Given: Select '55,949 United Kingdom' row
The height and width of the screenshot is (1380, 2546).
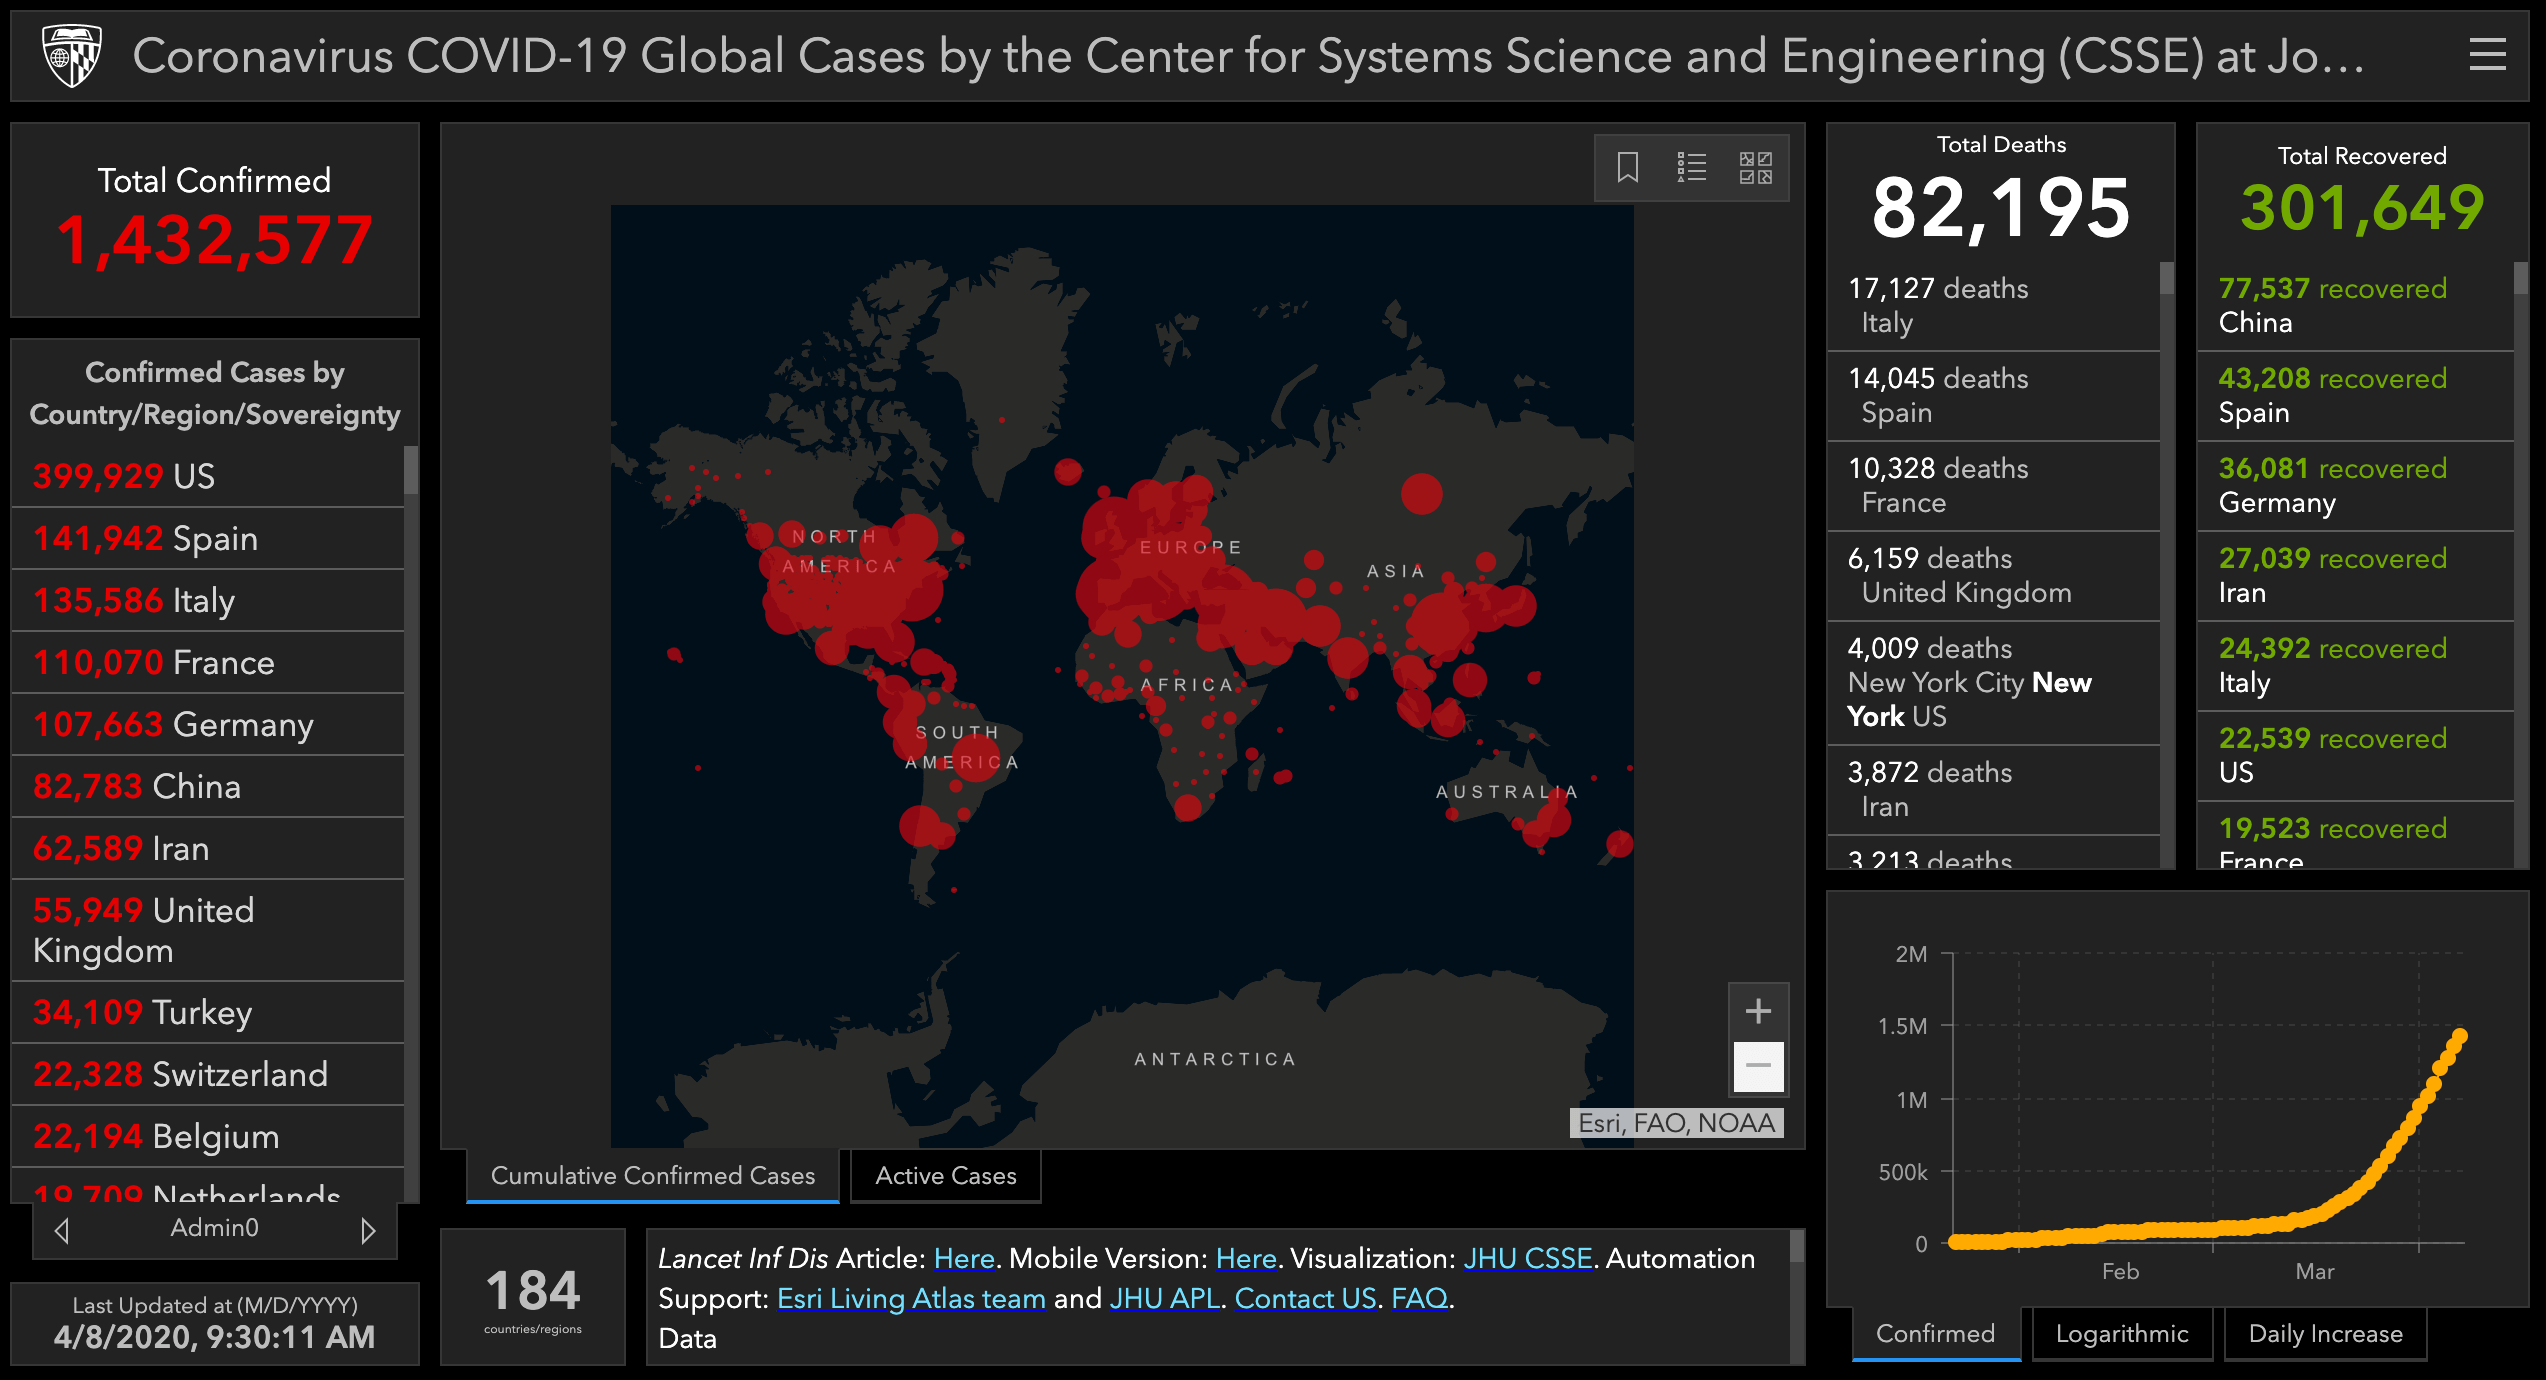Looking at the screenshot, I should tap(208, 931).
